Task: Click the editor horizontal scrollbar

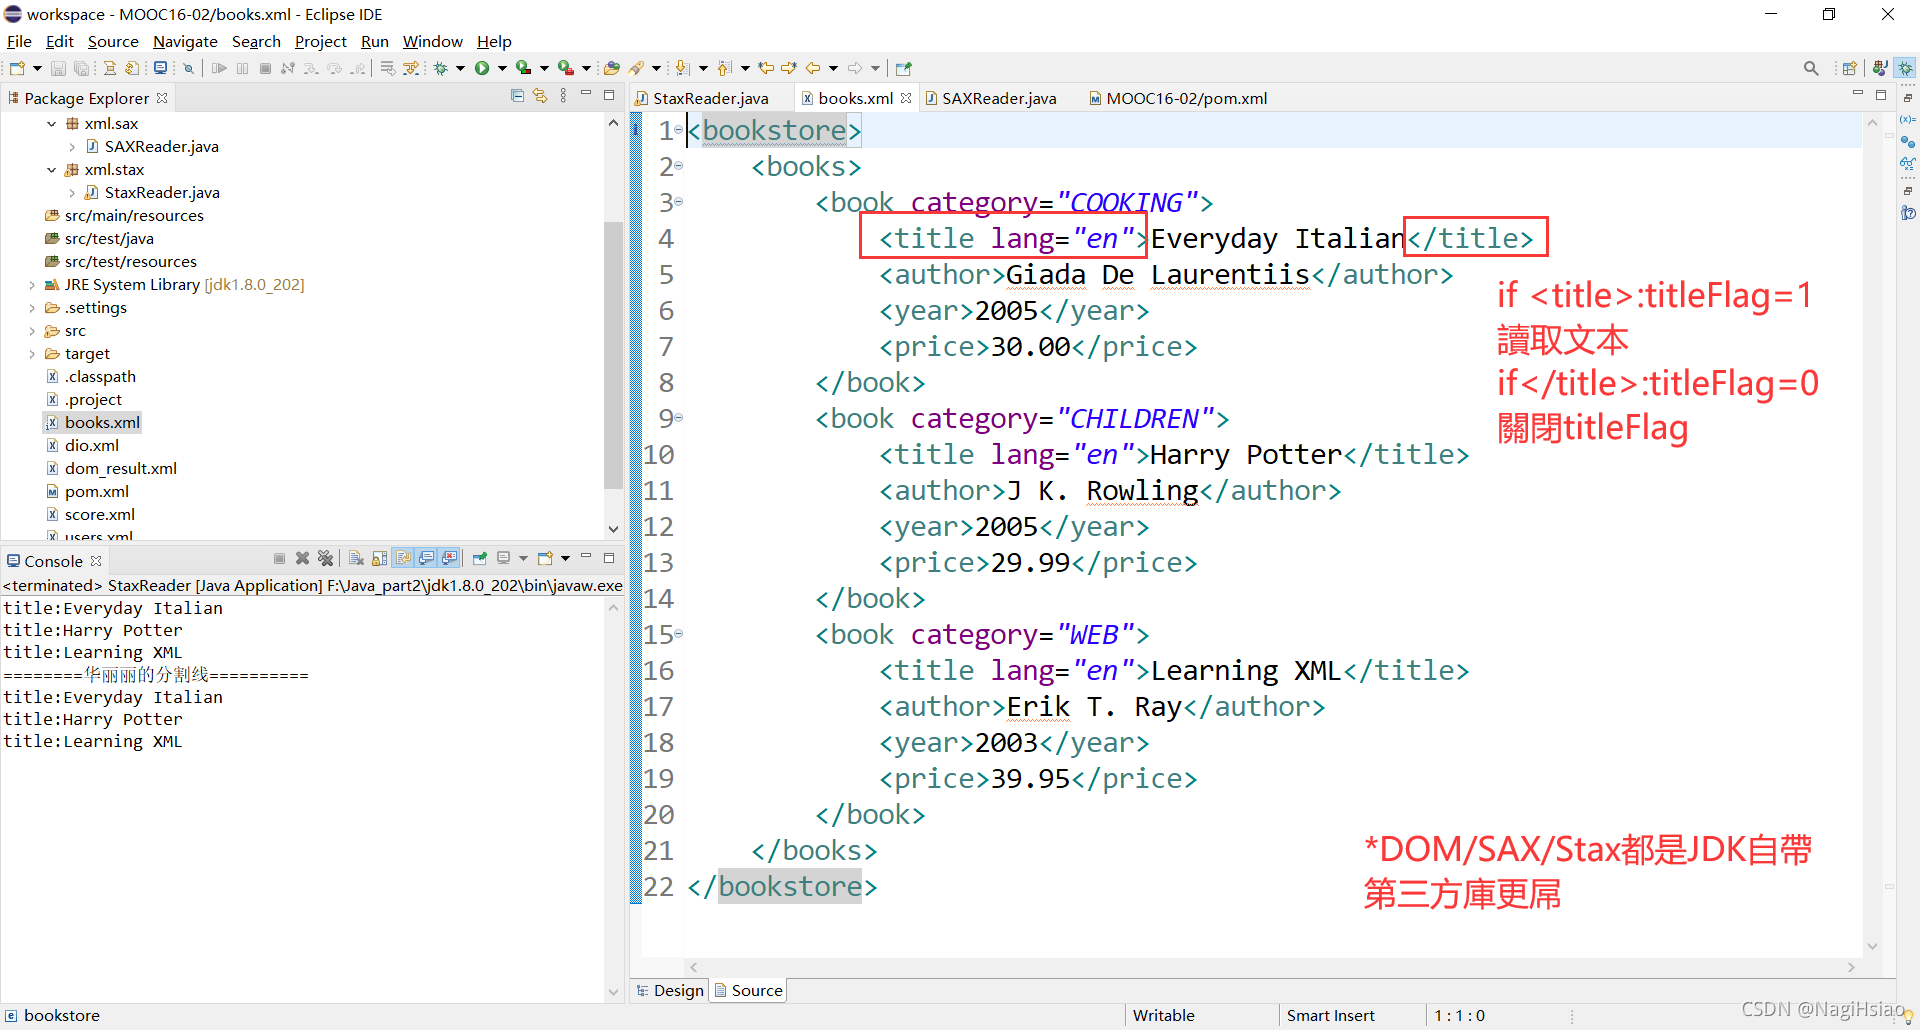Action: pos(1270,967)
